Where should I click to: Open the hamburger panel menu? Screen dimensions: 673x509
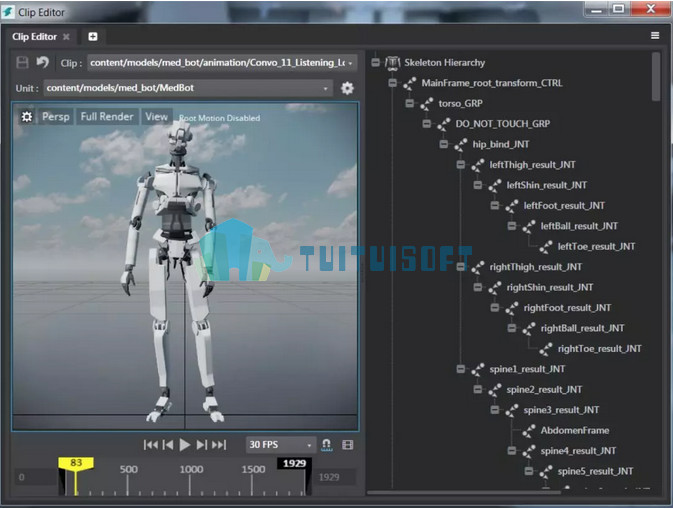[x=655, y=36]
